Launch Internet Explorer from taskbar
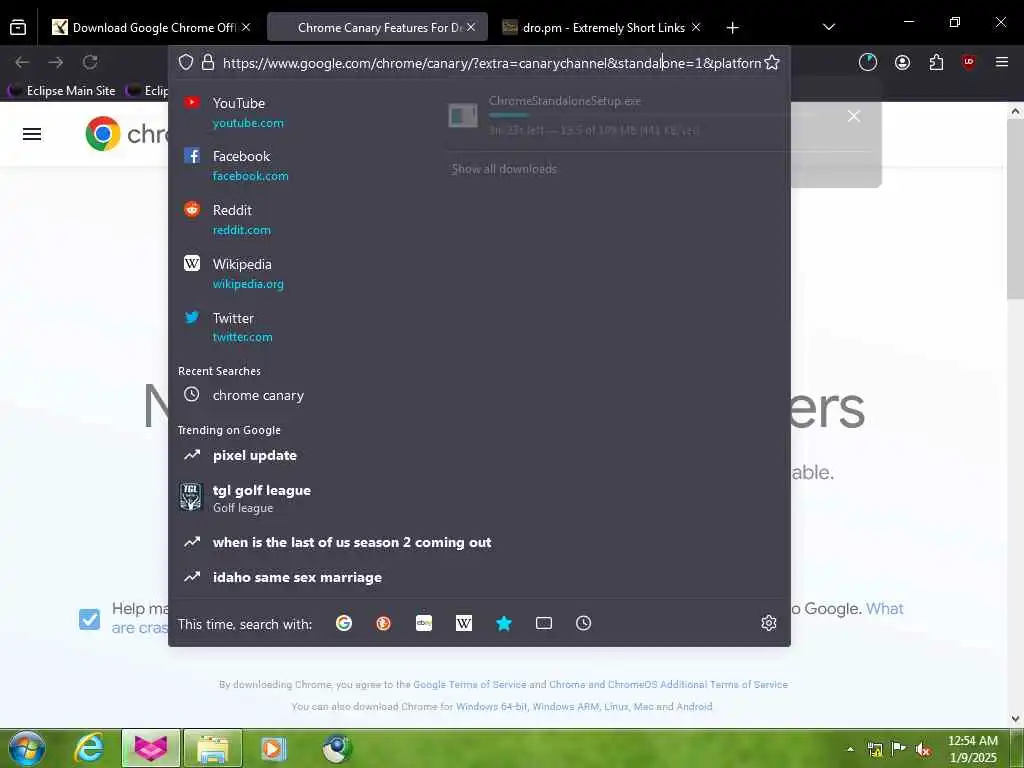1024x768 pixels. [x=89, y=748]
